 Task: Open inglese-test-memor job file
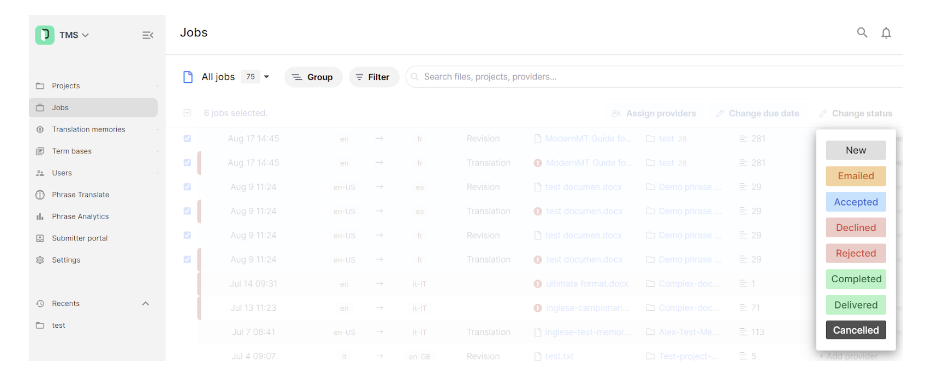click(x=588, y=332)
